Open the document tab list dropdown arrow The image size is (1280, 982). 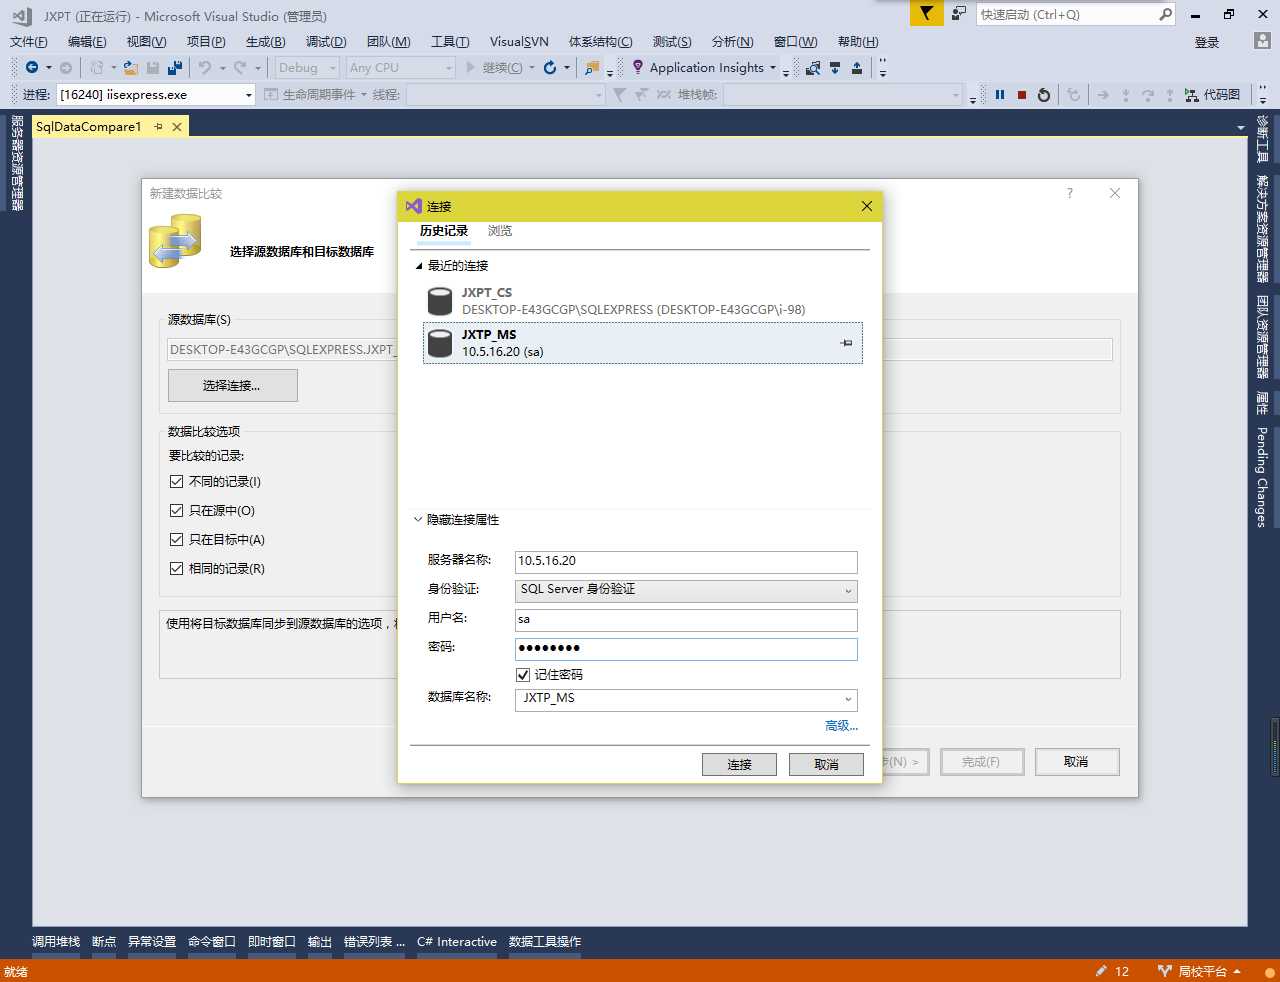click(x=1241, y=128)
